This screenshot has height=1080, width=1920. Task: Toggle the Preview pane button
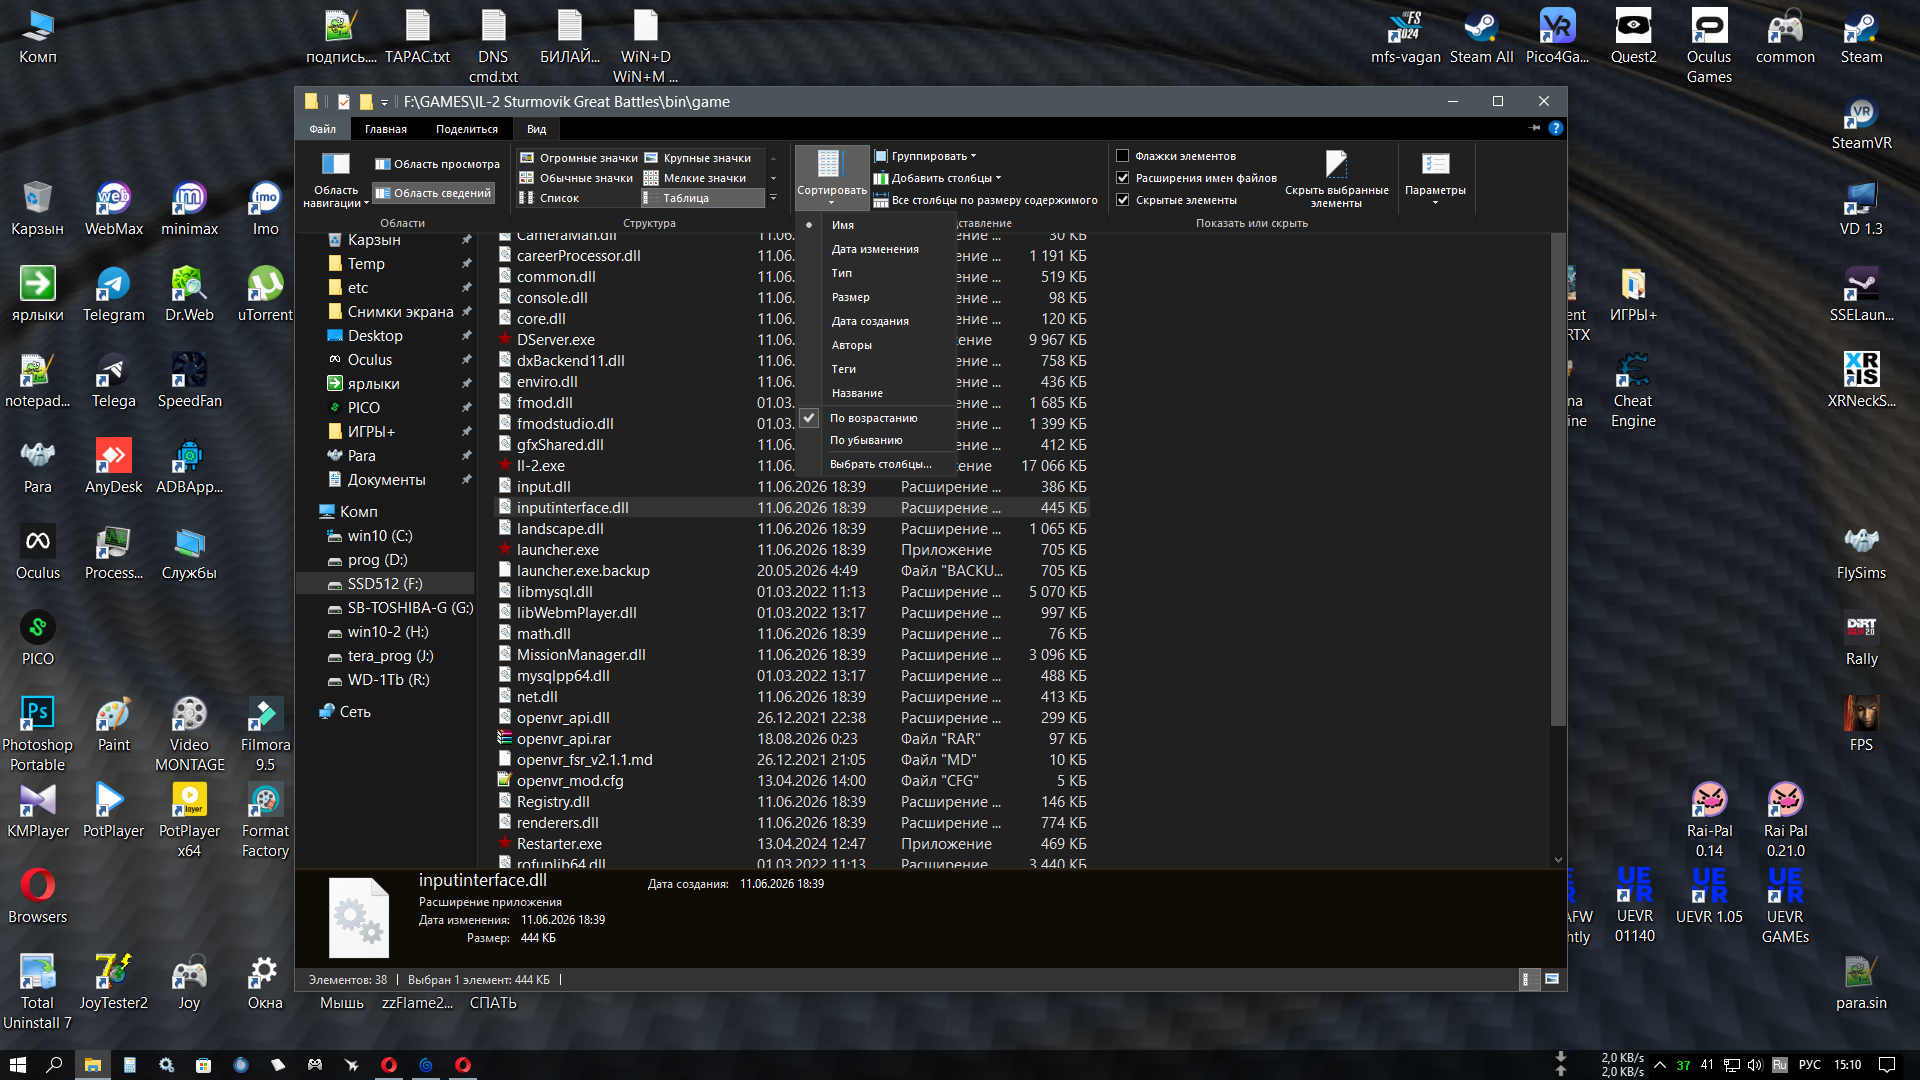(437, 164)
